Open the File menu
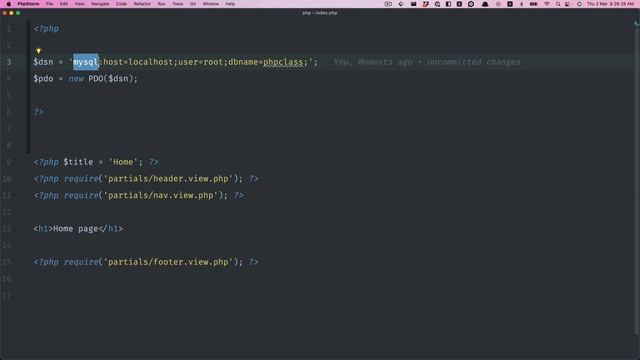640x360 pixels. (x=49, y=4)
